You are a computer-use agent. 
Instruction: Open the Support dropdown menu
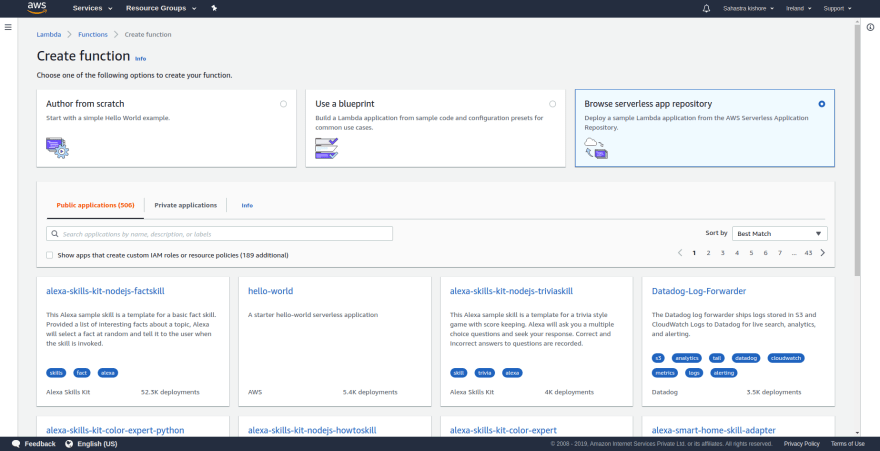[837, 8]
